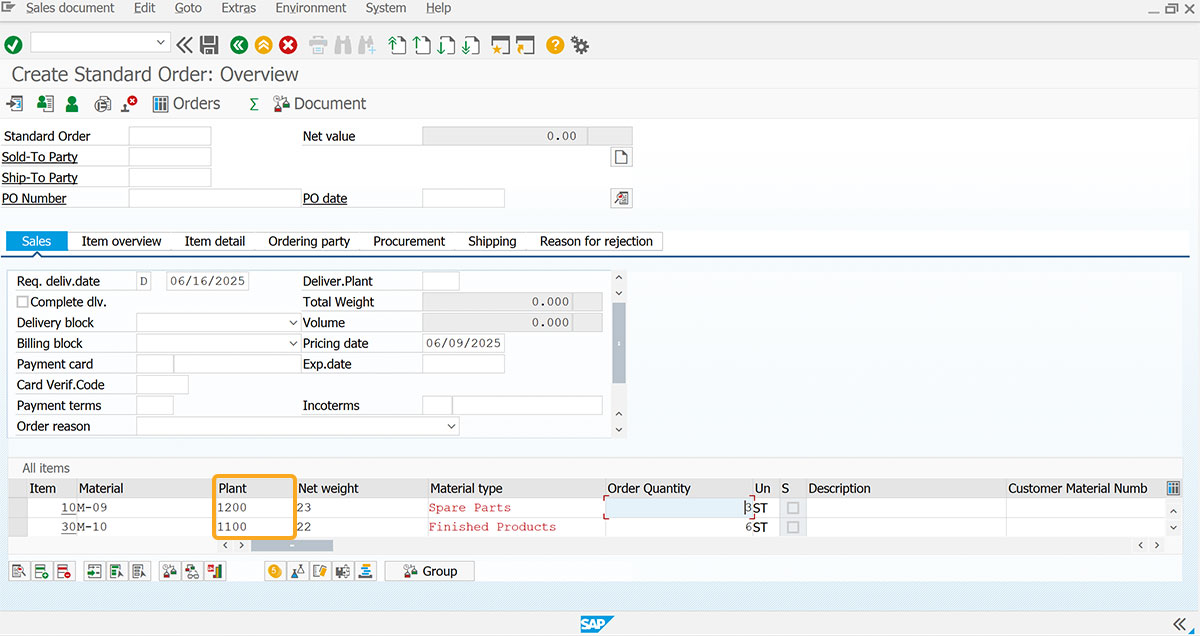
Task: Click the Print icon in toolbar
Action: click(318, 45)
